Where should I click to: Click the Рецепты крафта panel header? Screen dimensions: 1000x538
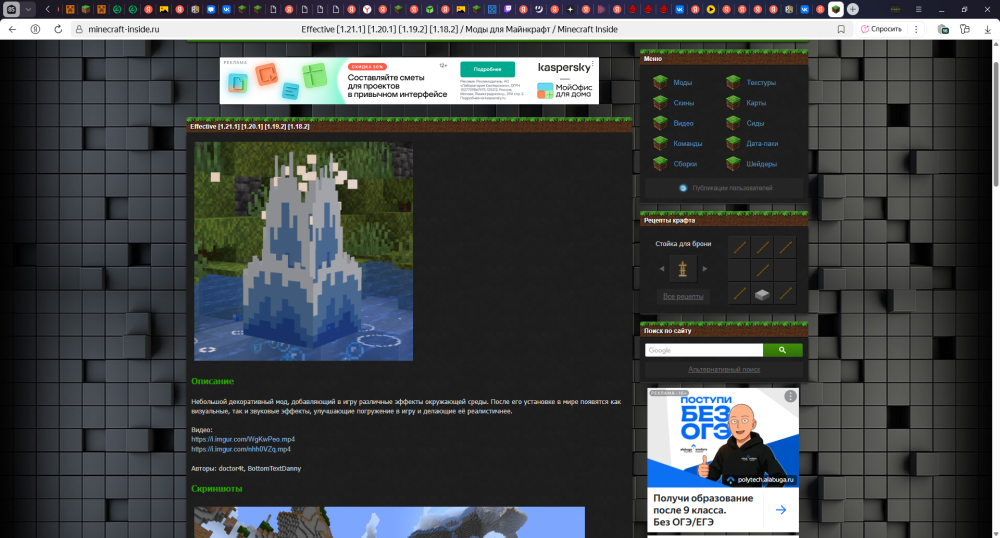[724, 221]
